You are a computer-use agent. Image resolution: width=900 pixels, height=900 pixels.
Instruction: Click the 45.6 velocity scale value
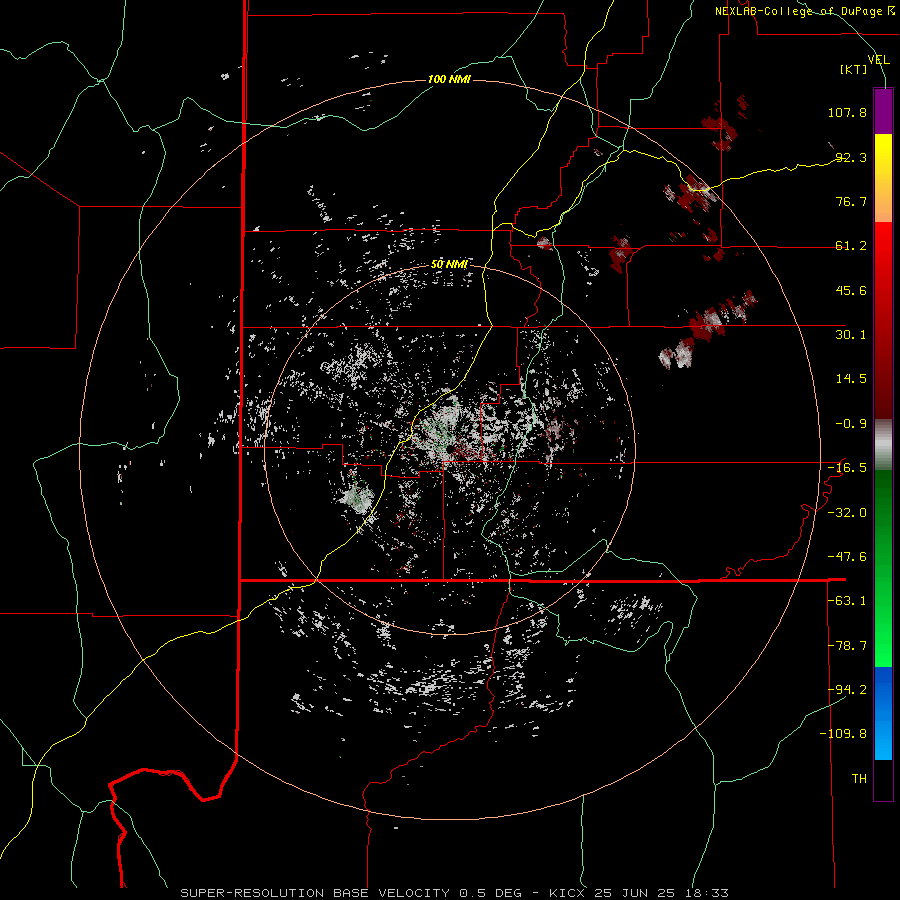click(851, 290)
